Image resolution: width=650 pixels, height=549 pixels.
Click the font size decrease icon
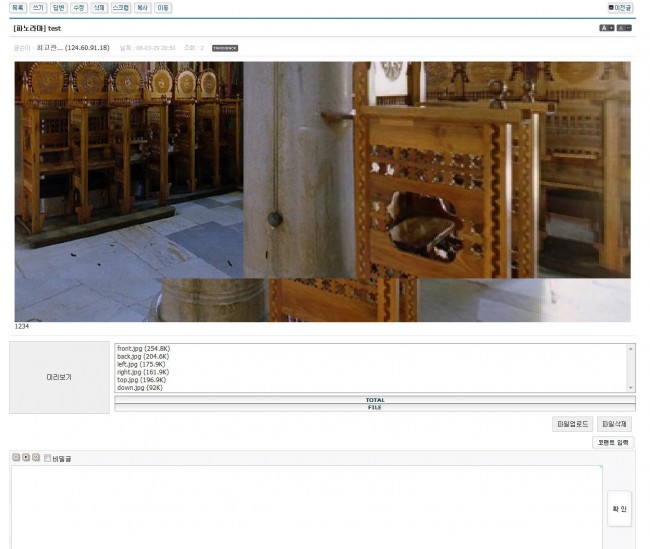[625, 28]
